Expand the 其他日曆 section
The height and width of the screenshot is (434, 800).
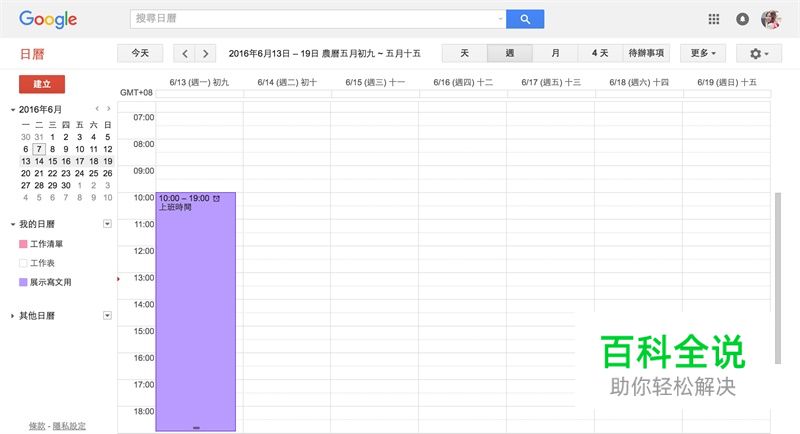point(13,316)
